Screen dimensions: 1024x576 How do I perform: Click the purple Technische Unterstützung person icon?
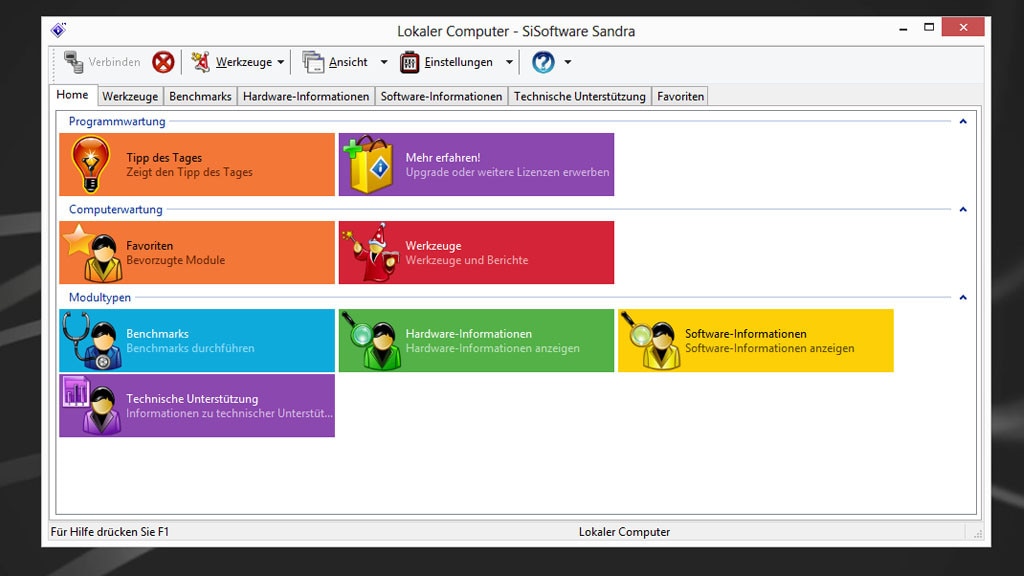tap(92, 406)
